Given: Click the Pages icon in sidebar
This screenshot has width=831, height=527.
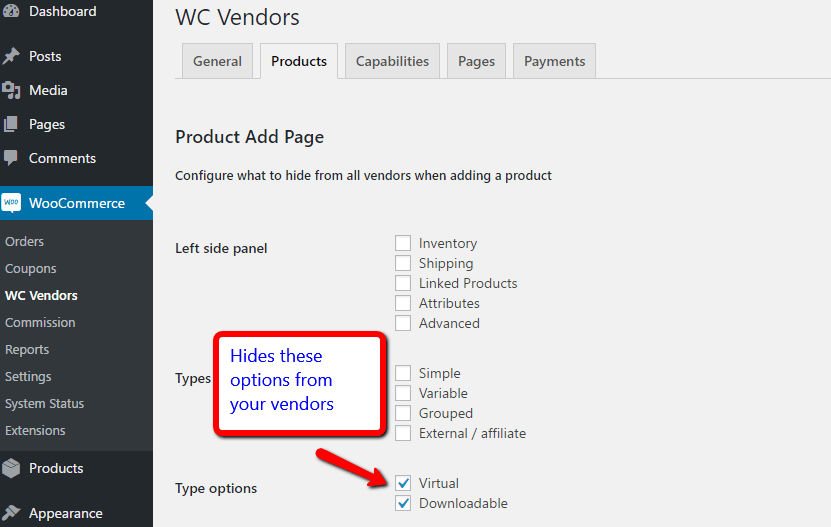Looking at the screenshot, I should click(x=12, y=124).
